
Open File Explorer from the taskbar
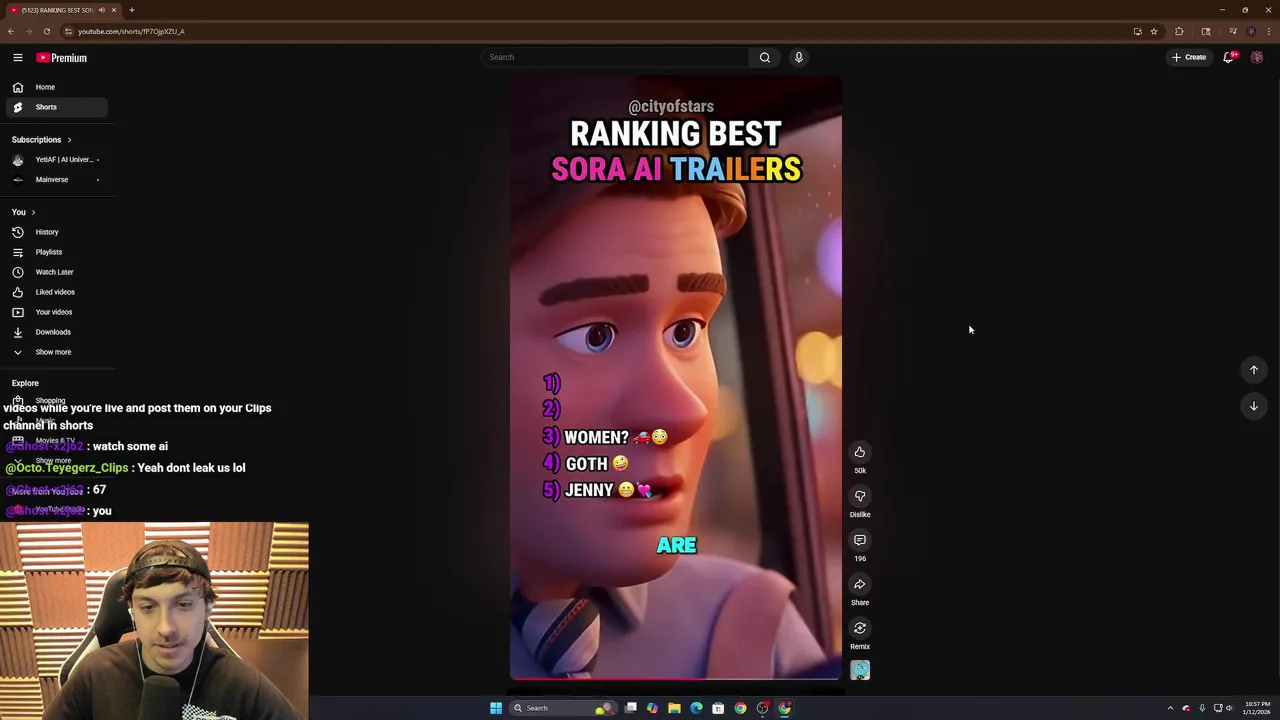tap(674, 708)
